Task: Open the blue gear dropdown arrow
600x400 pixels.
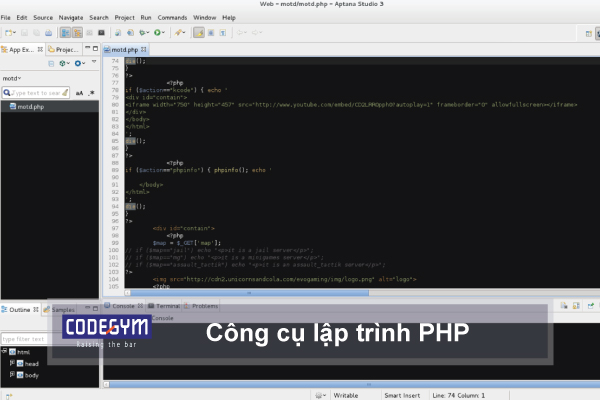Action: click(83, 63)
